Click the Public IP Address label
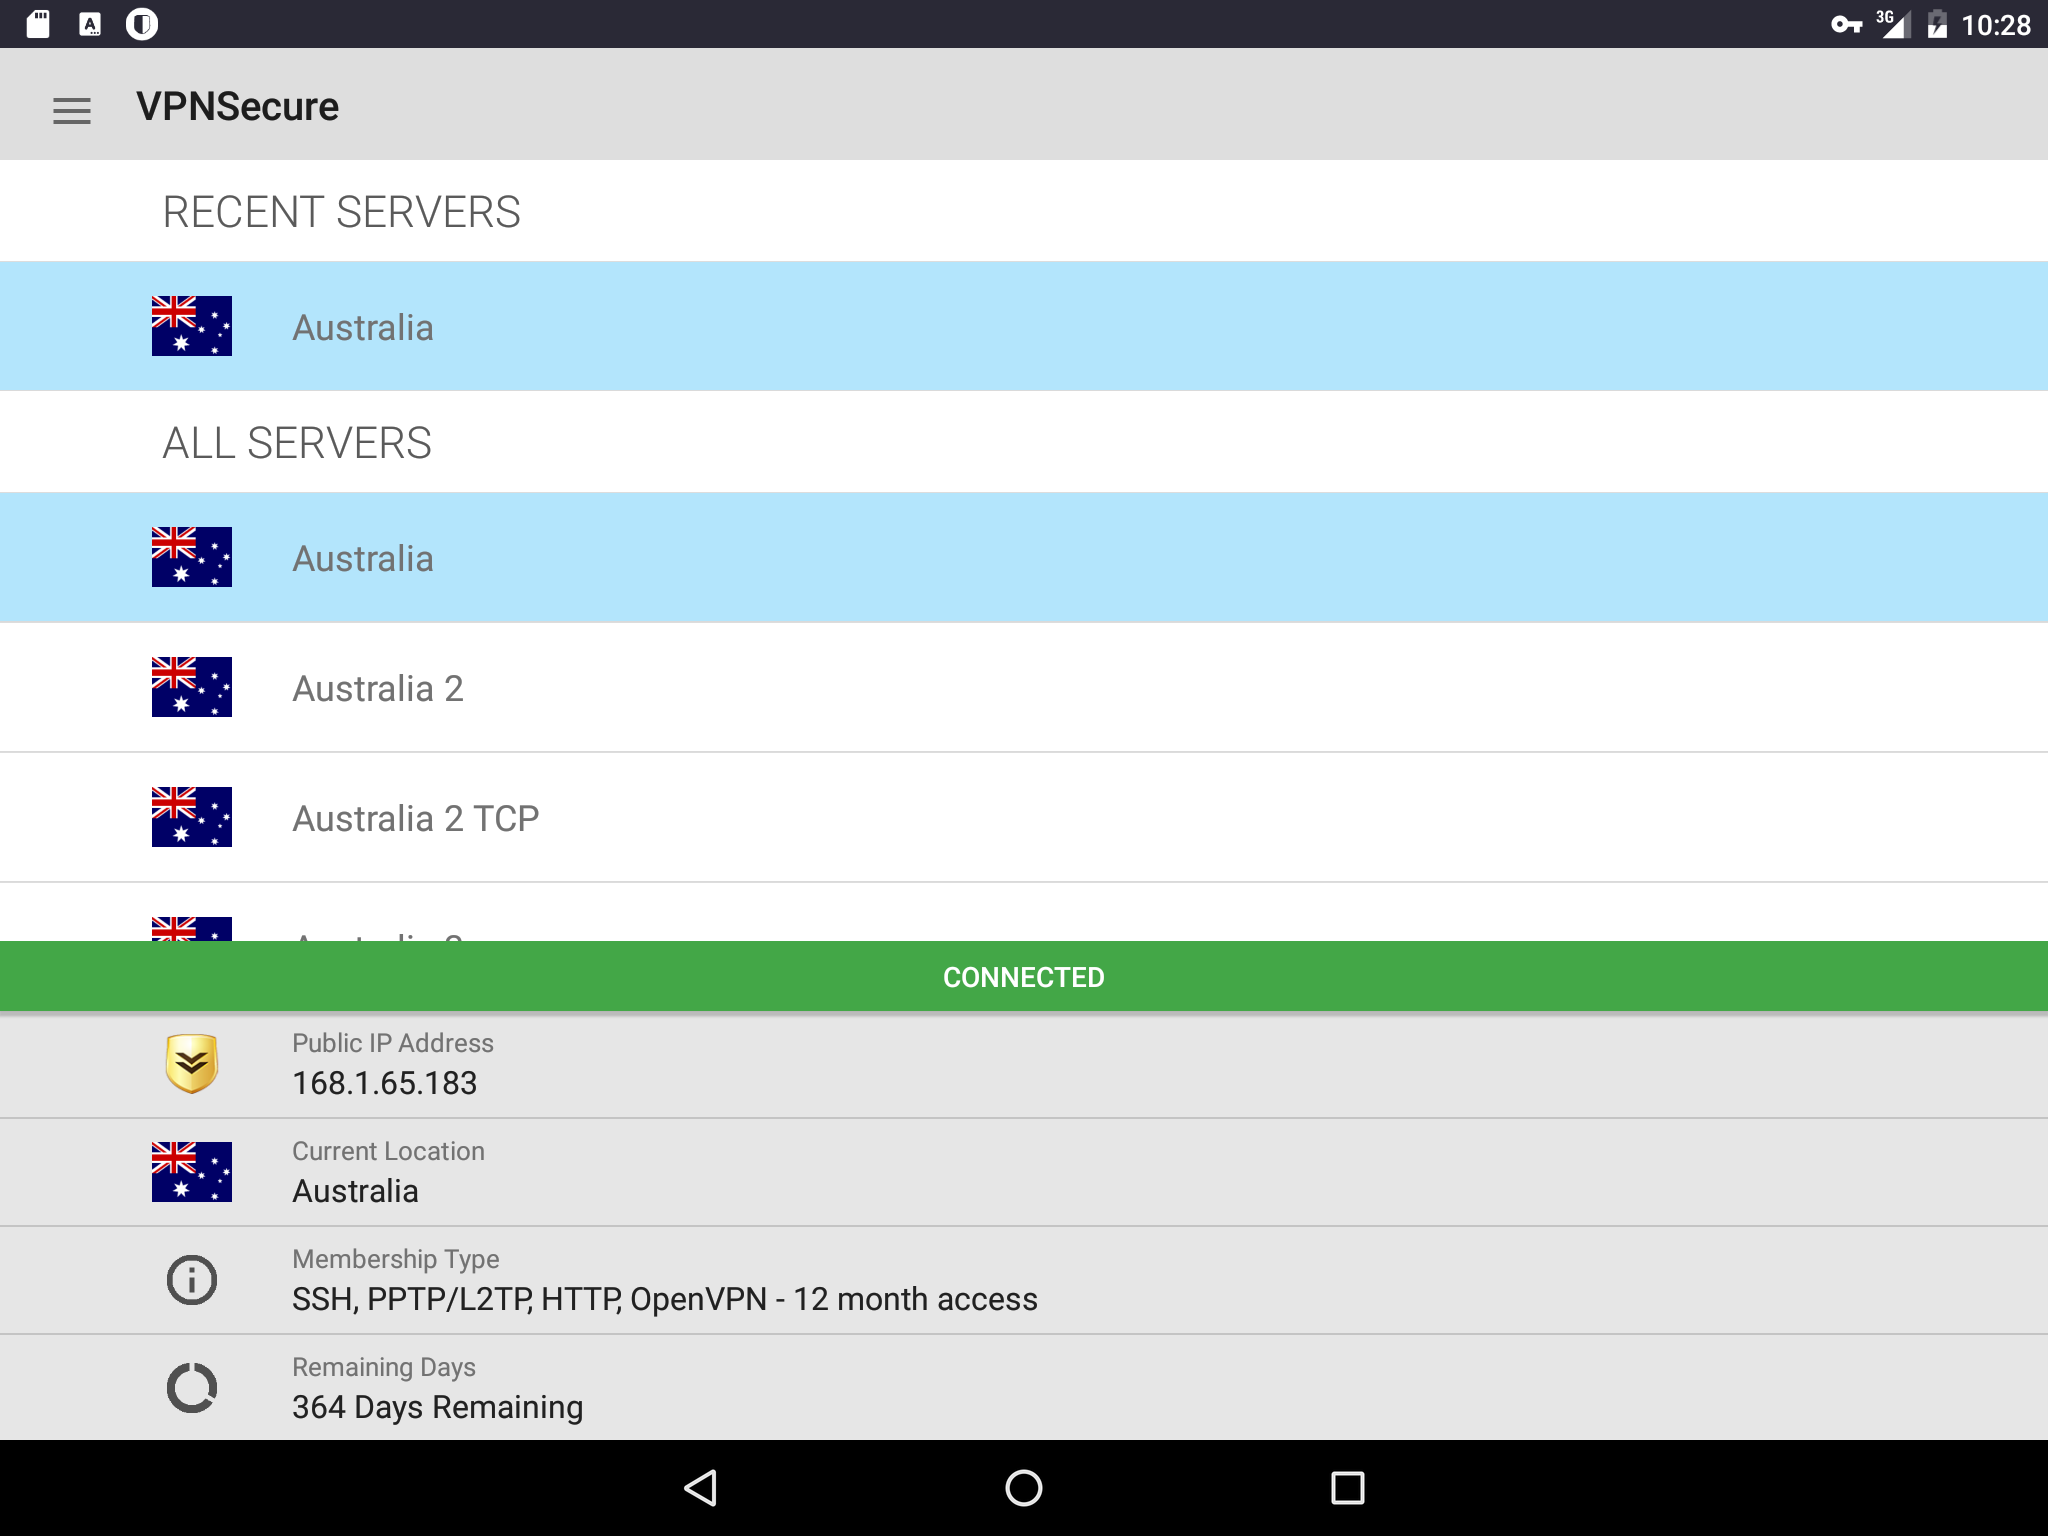 [393, 1043]
